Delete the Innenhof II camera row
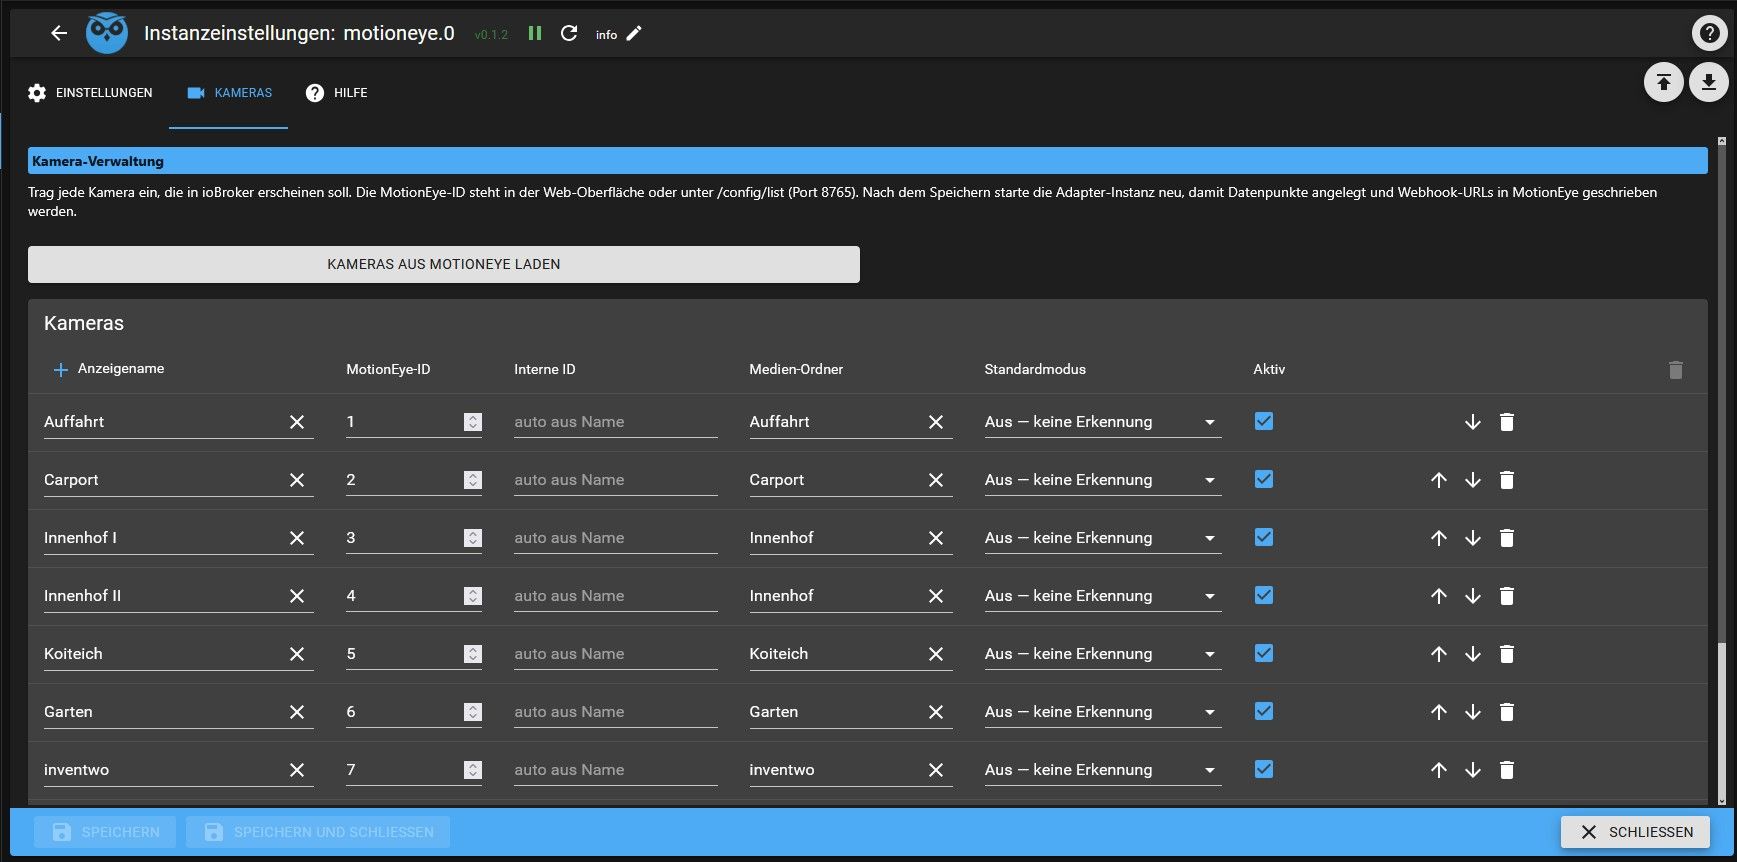The height and width of the screenshot is (862, 1737). tap(1507, 596)
